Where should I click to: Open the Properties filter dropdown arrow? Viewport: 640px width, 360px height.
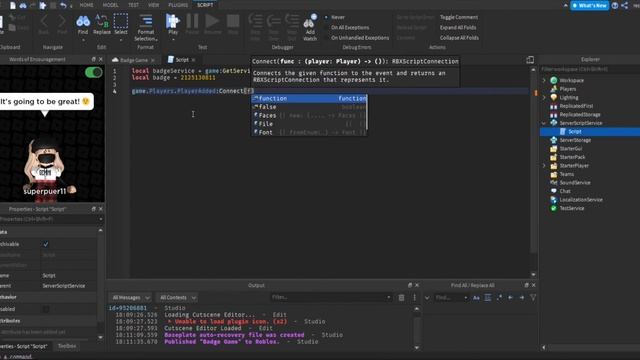[100, 219]
